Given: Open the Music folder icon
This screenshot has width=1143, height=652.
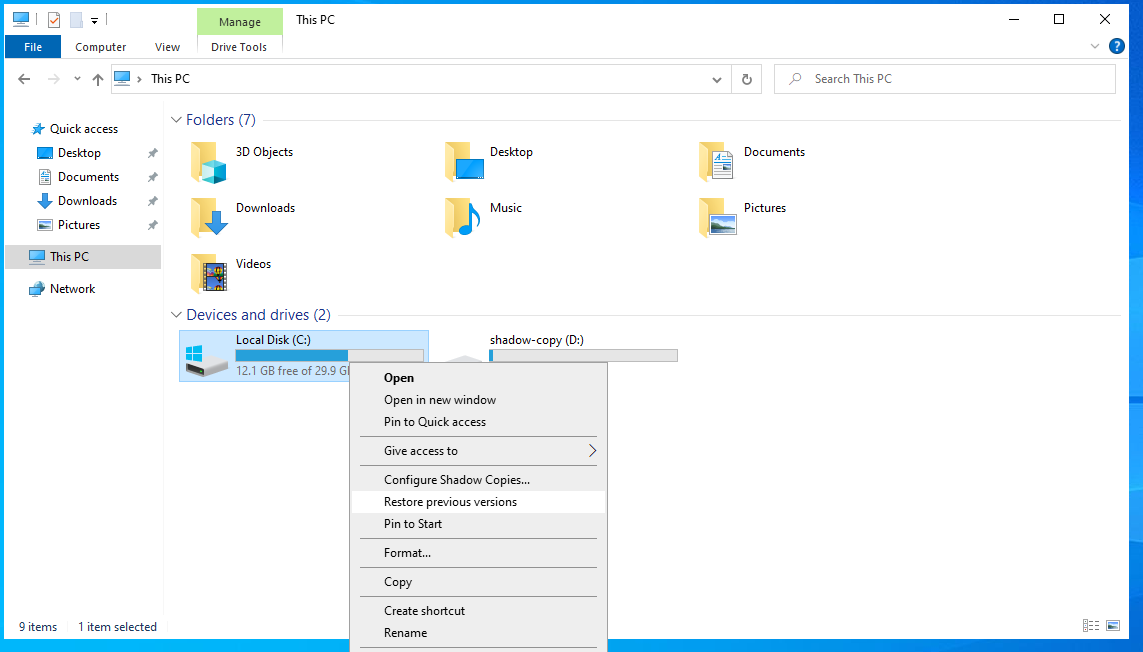Looking at the screenshot, I should (463, 217).
